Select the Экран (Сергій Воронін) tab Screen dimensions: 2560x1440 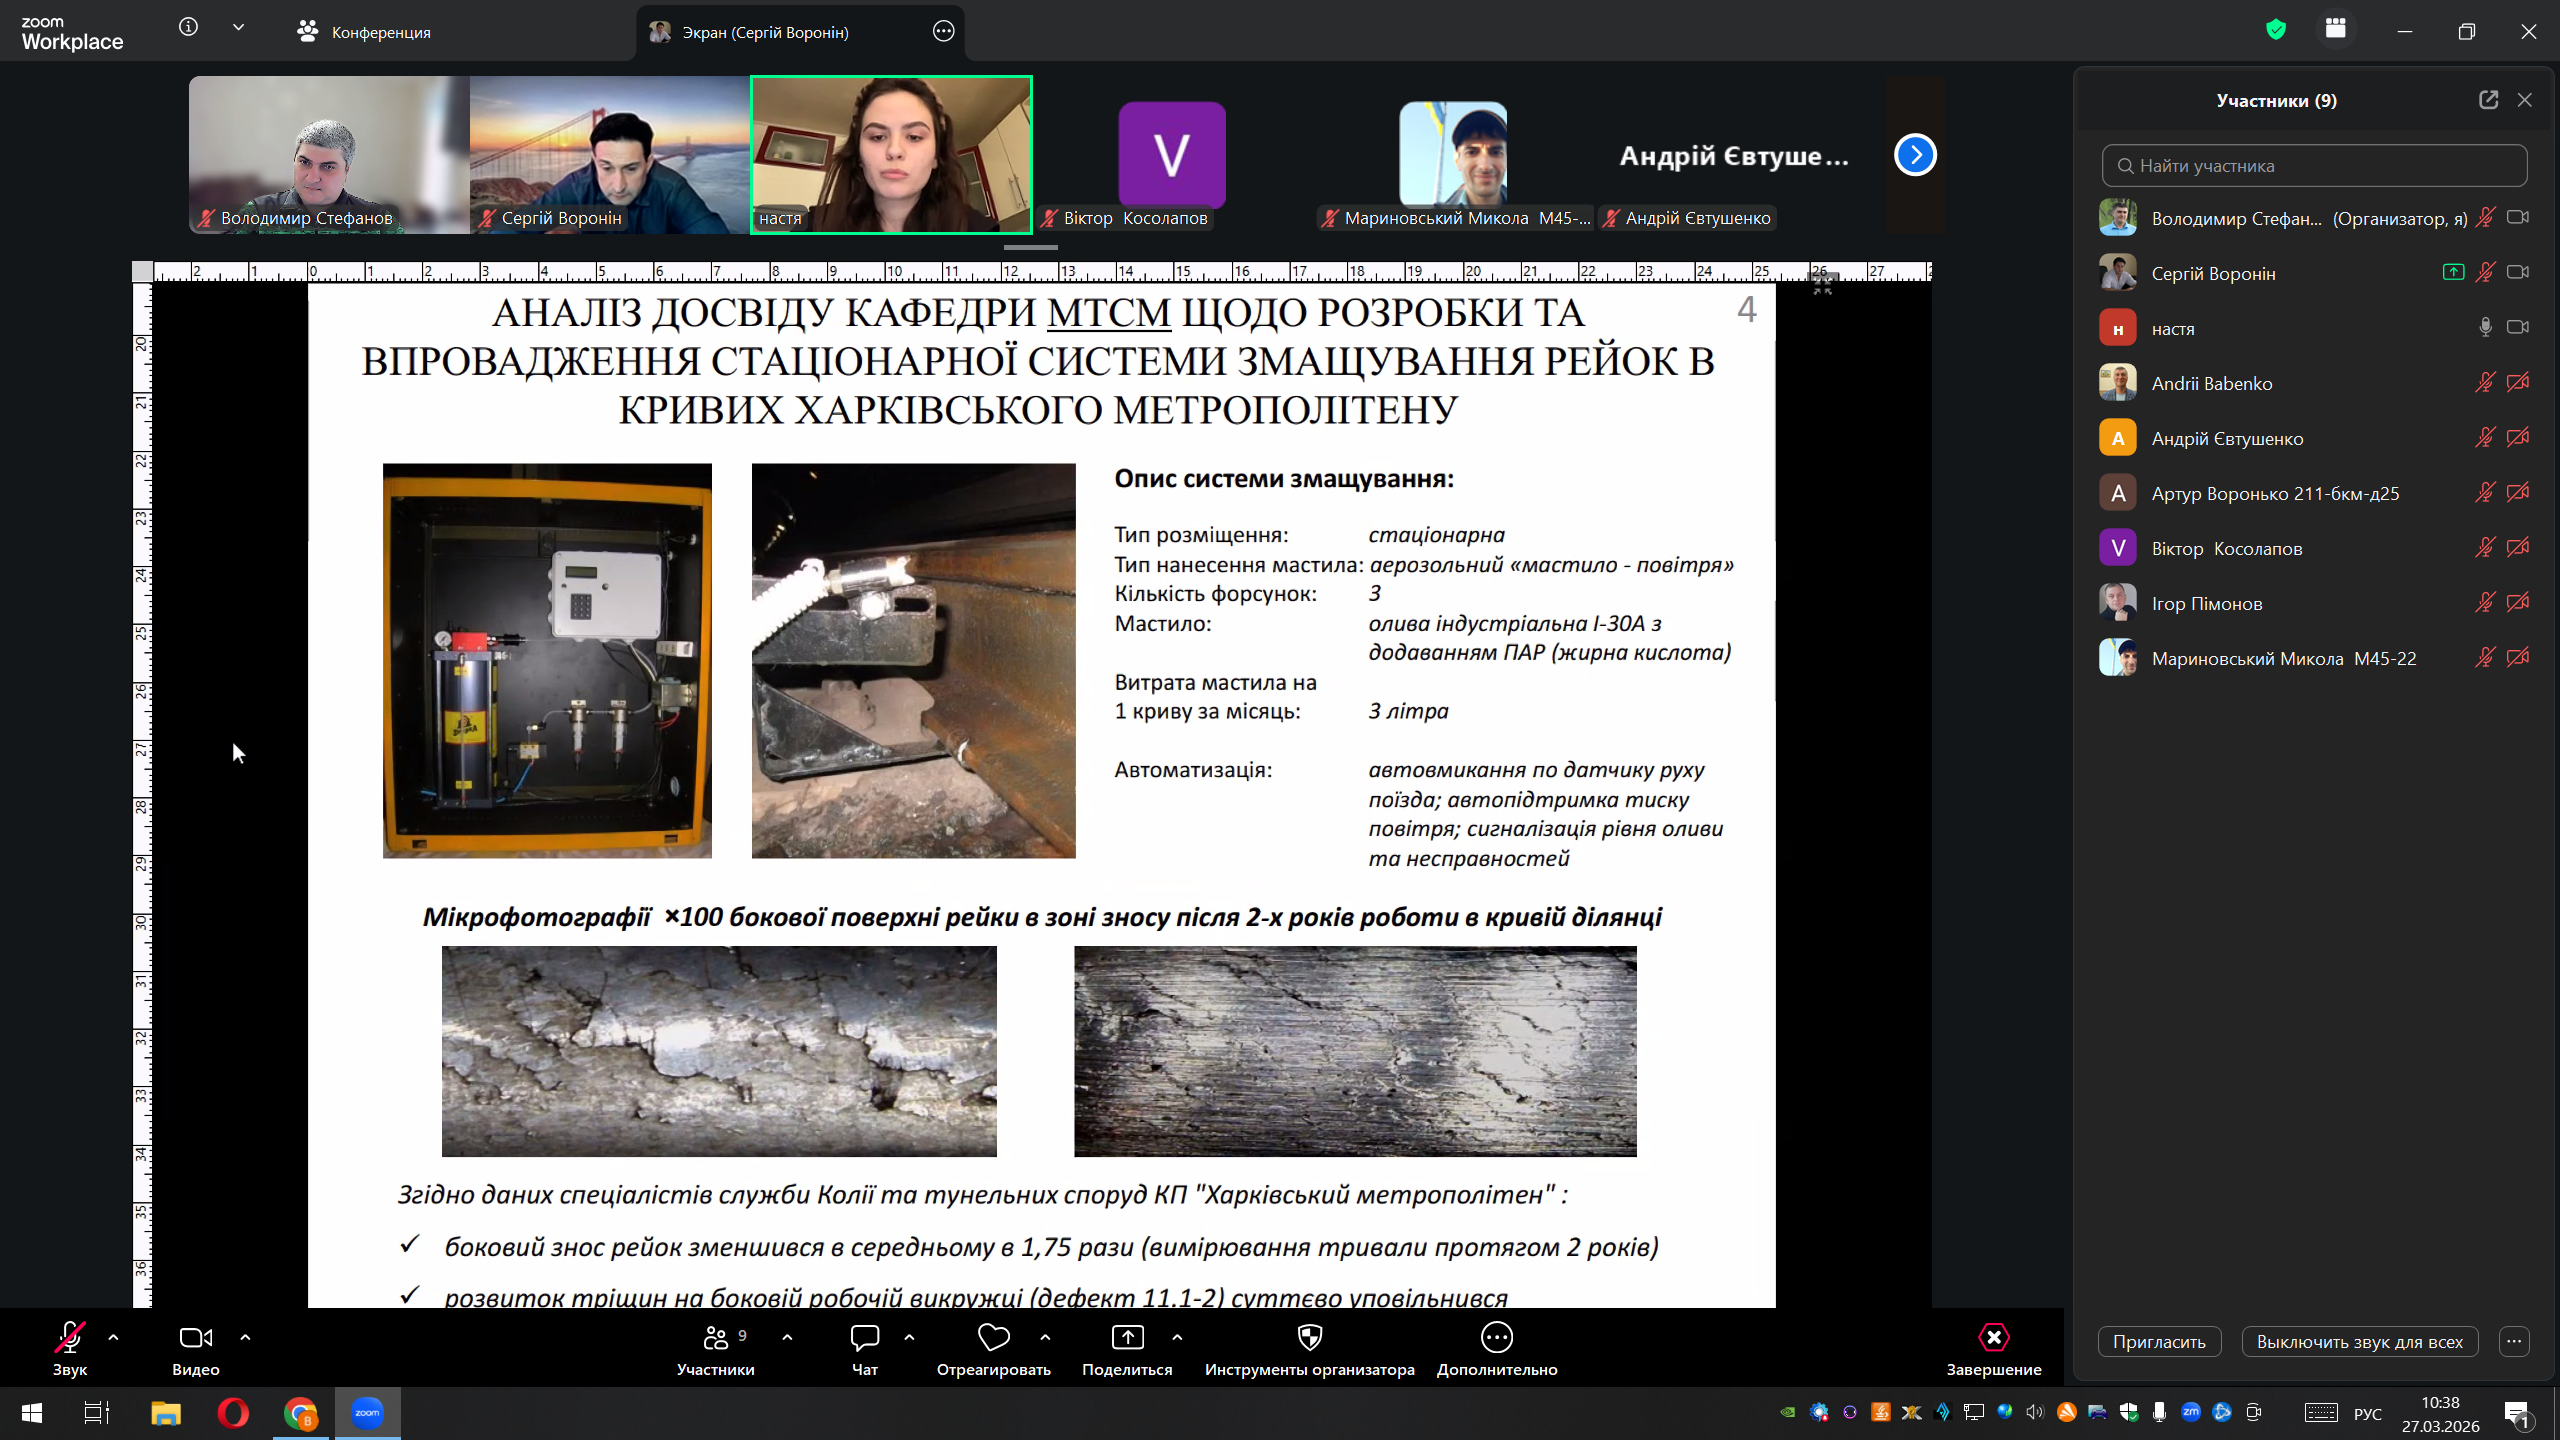coord(765,32)
